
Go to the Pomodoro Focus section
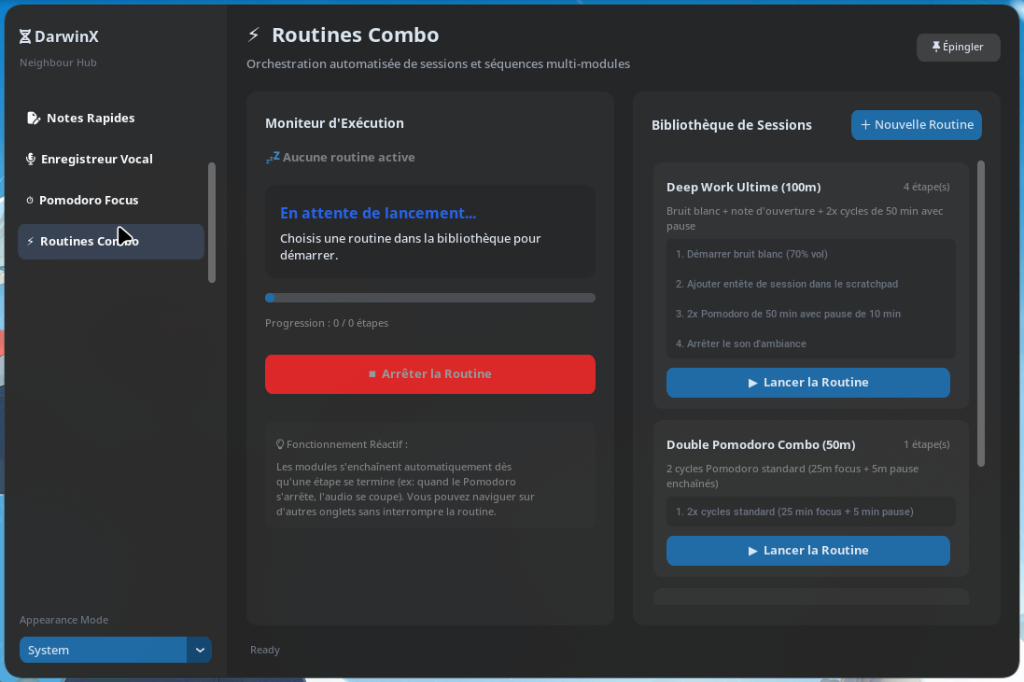110,200
